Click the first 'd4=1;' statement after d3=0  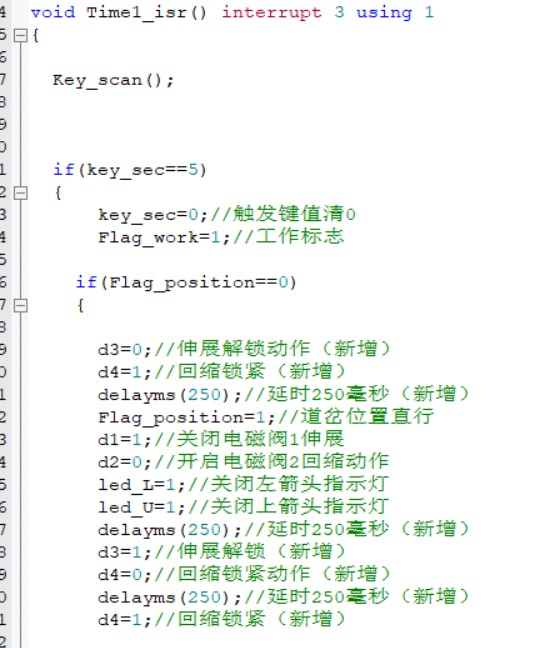point(125,372)
